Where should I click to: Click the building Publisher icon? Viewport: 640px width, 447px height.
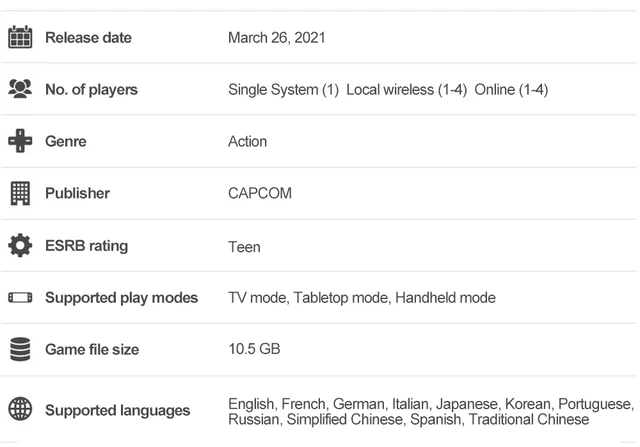click(x=20, y=193)
